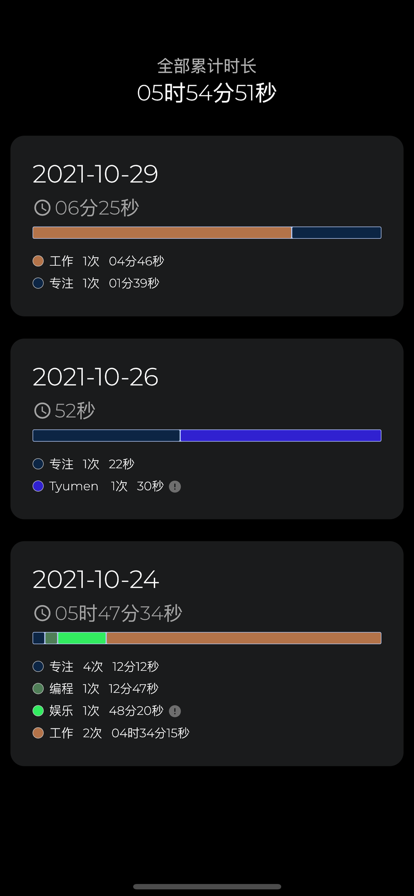Click the dark blue 专注 dot in 2021-10-29 card
Viewport: 414px width, 896px height.
(38, 283)
